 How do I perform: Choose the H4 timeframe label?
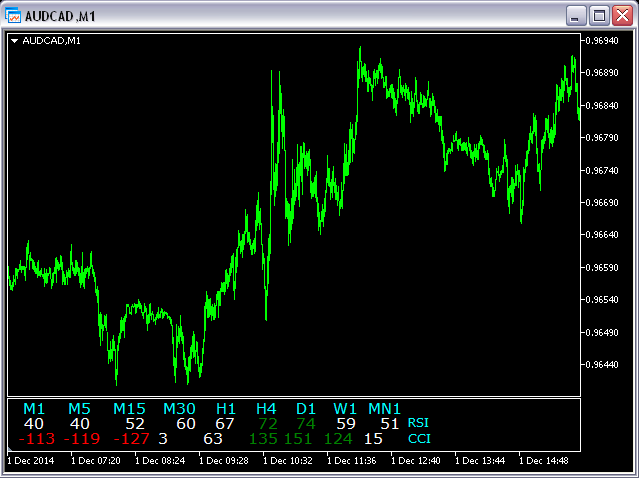tap(266, 408)
